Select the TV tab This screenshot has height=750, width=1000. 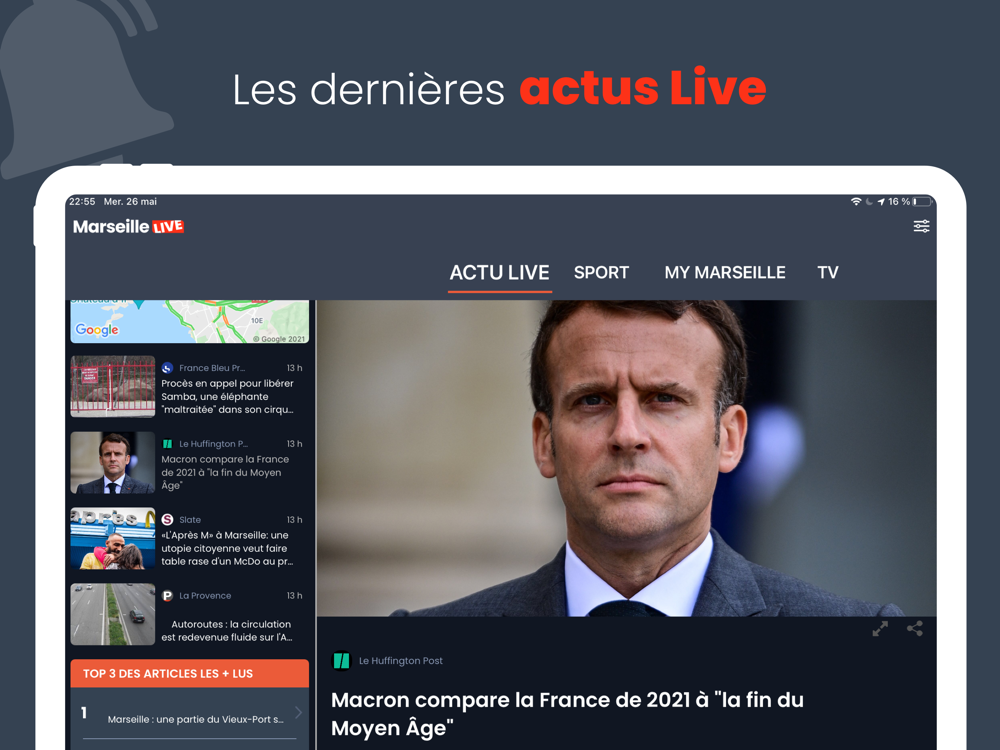point(828,273)
